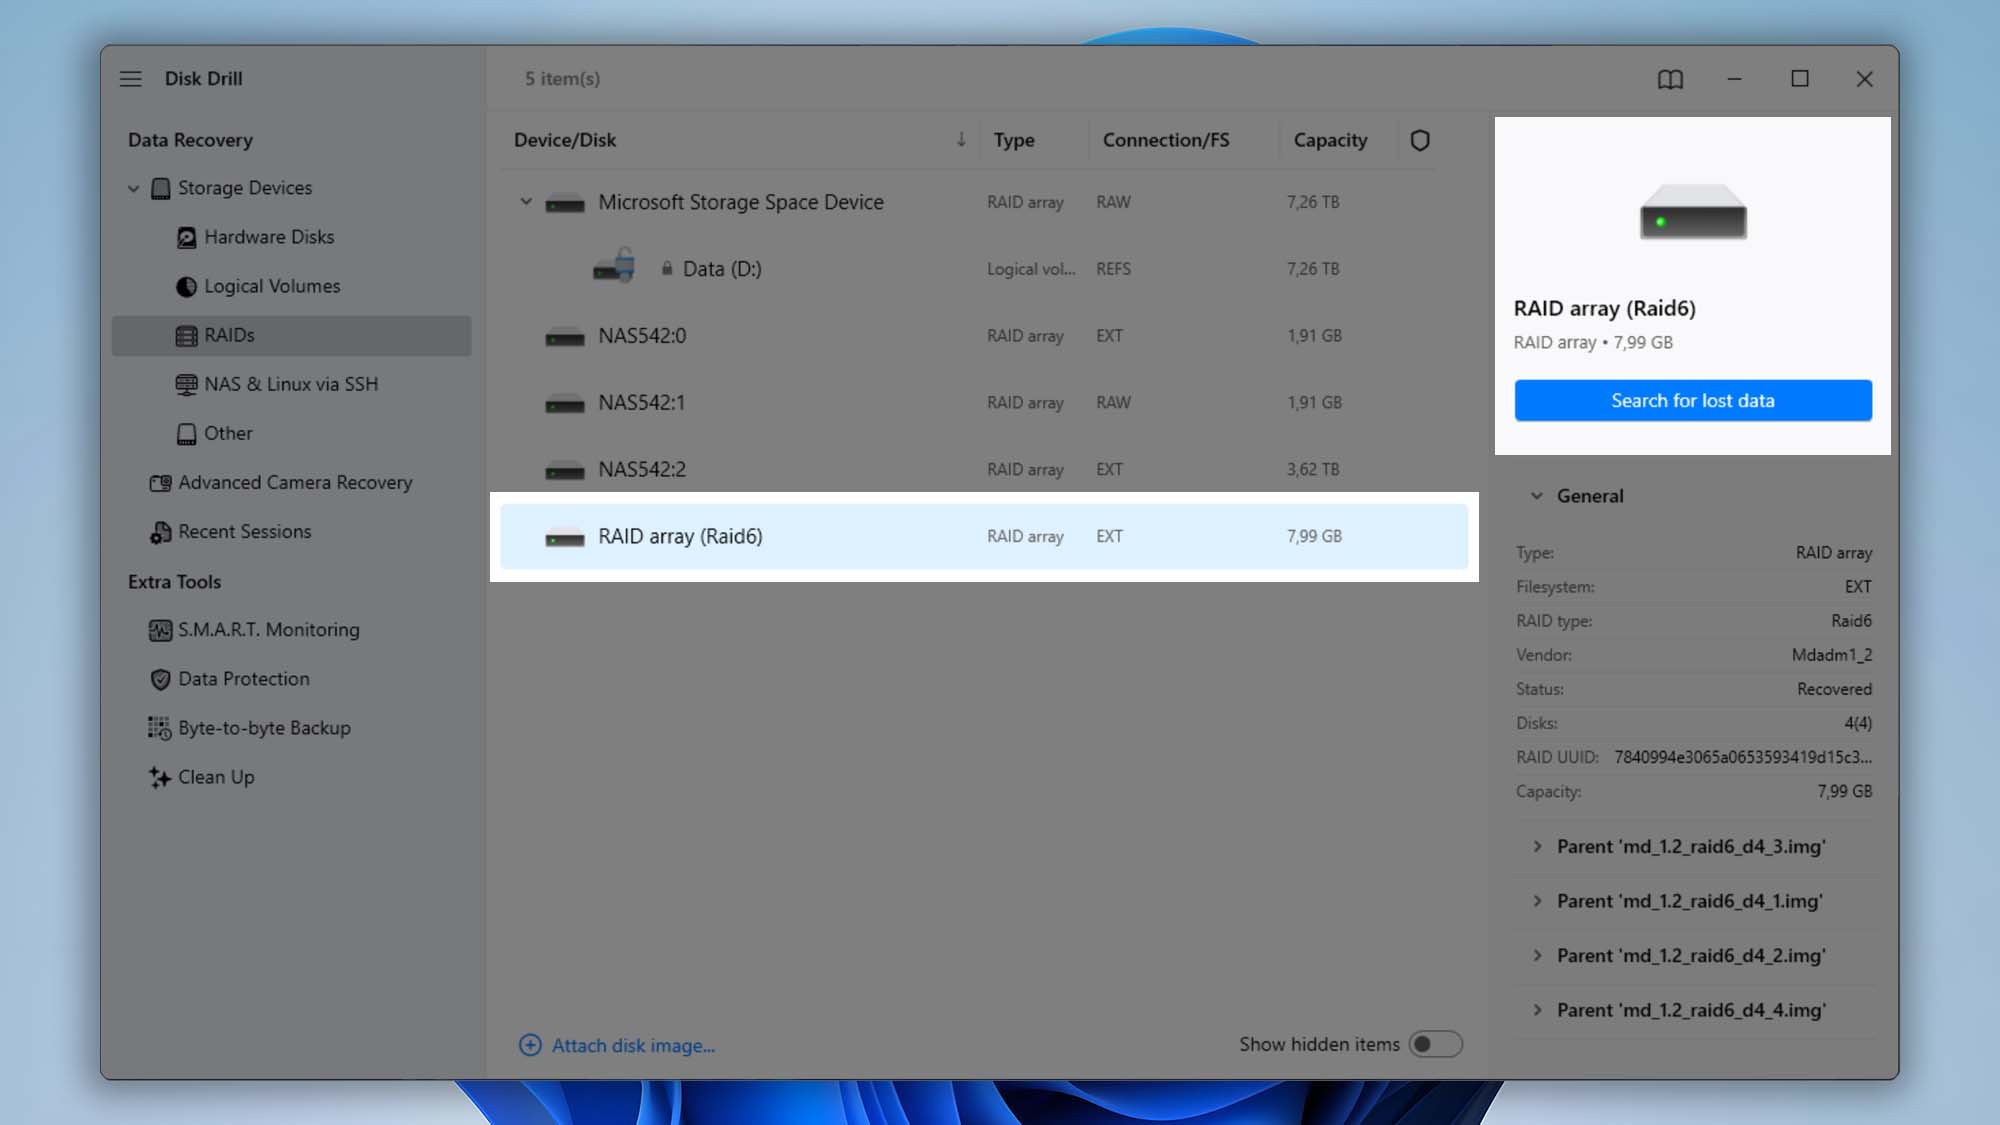Open the hamburger menu icon
Image resolution: width=2000 pixels, height=1125 pixels.
coord(131,78)
